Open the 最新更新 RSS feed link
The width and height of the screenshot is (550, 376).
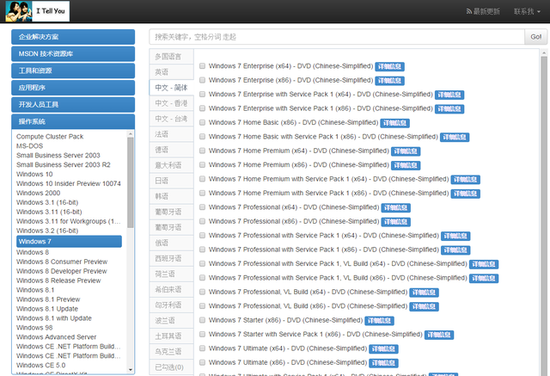tap(483, 12)
